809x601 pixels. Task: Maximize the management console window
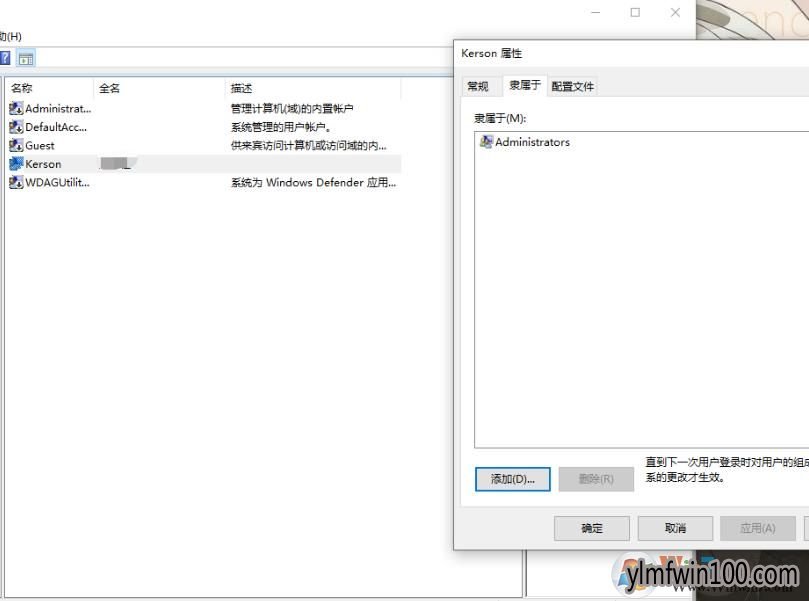coord(635,12)
